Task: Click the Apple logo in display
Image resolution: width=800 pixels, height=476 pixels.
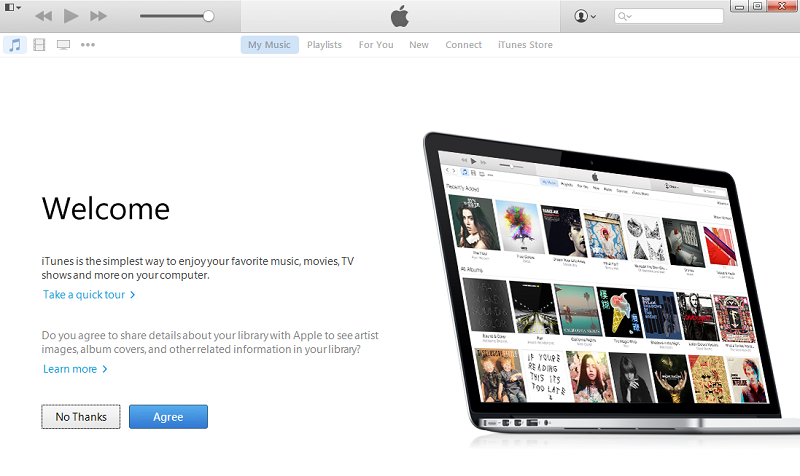Action: coord(400,16)
